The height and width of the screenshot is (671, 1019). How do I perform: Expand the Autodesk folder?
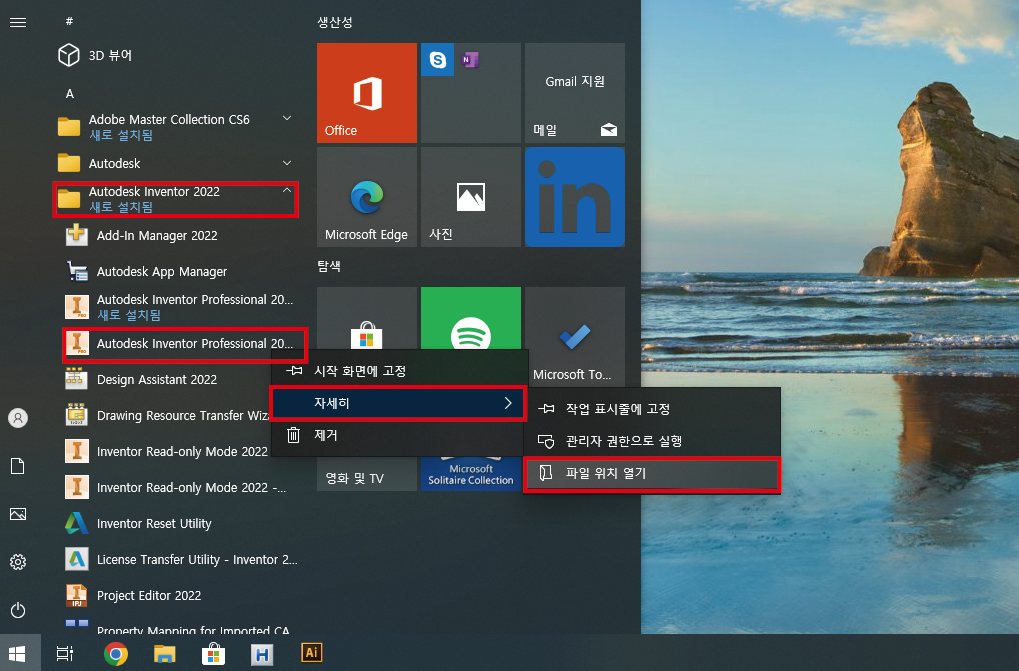click(175, 163)
